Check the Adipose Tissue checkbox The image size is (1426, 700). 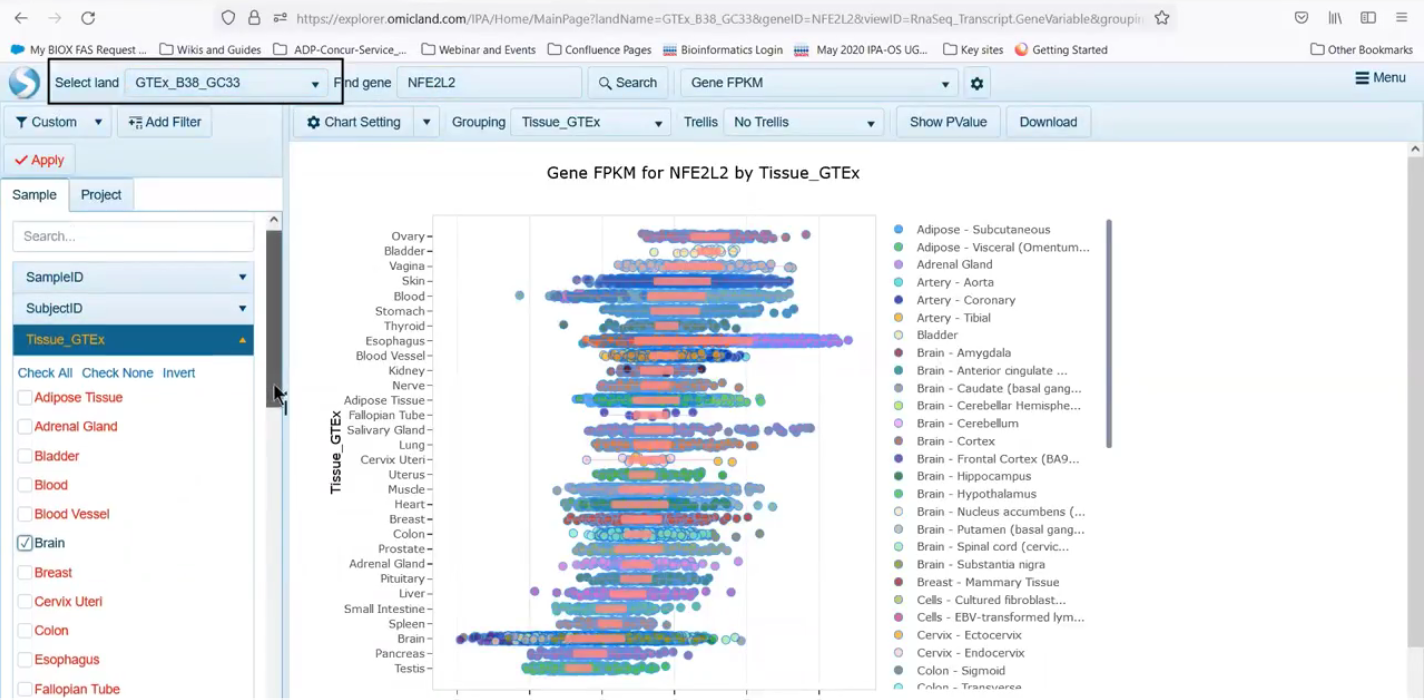click(25, 398)
